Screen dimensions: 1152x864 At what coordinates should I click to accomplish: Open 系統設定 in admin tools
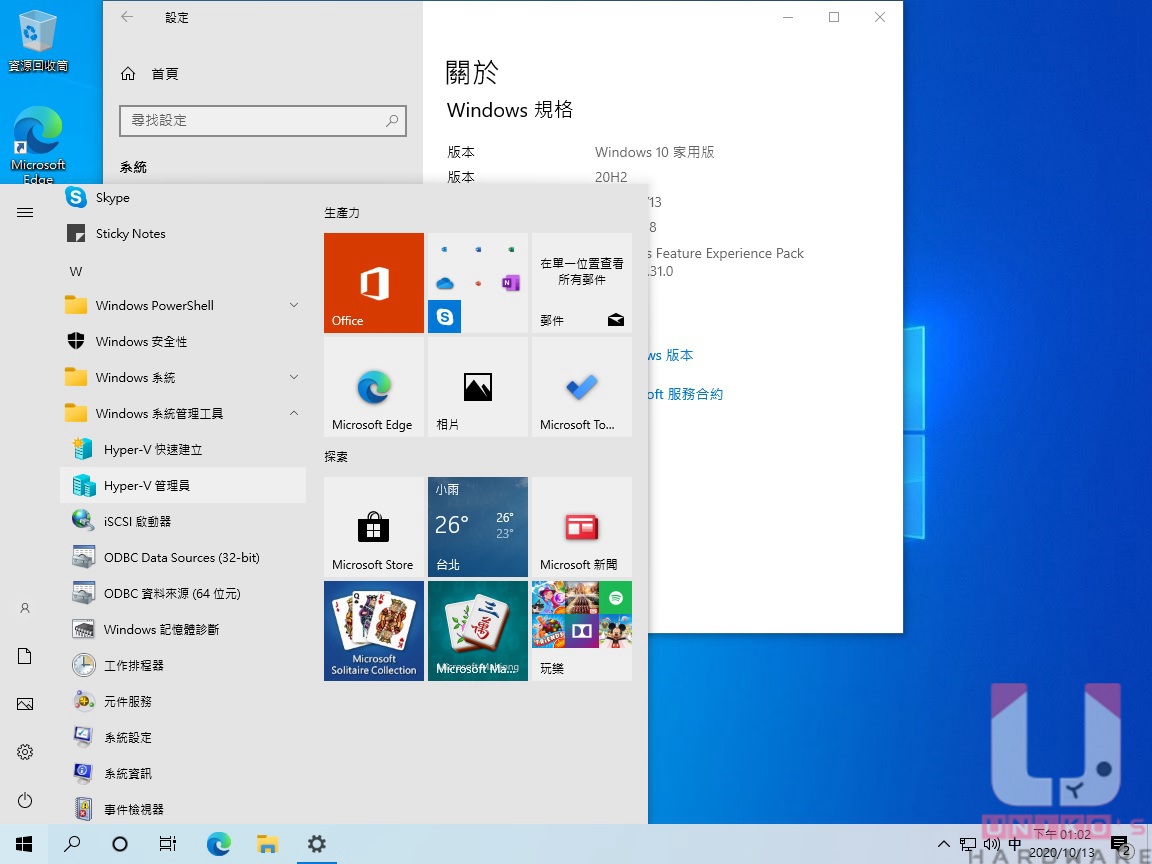pyautogui.click(x=182, y=738)
